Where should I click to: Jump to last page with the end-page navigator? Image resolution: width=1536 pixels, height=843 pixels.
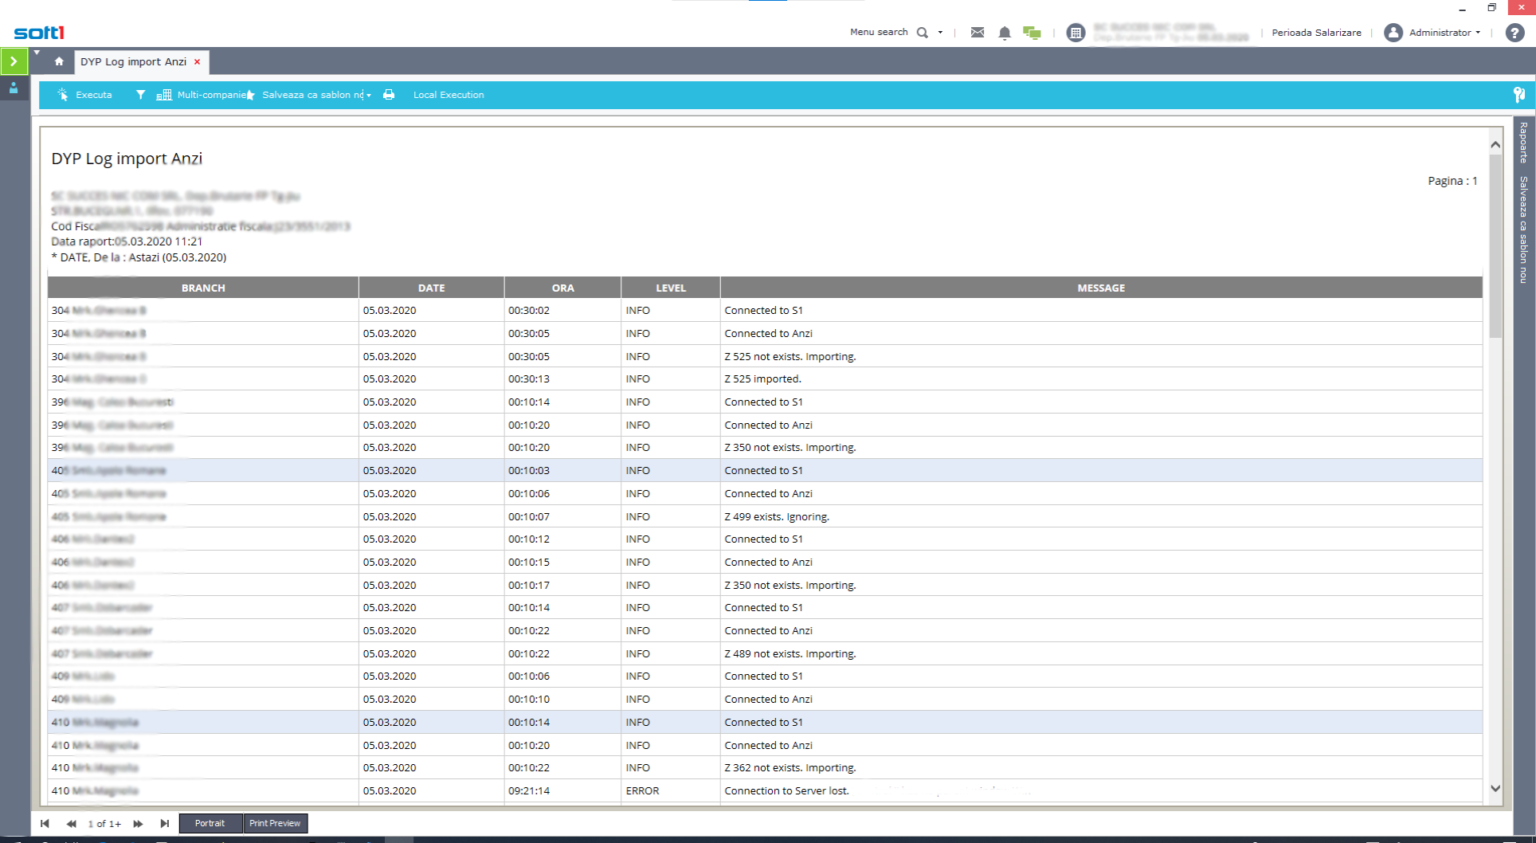click(x=164, y=823)
